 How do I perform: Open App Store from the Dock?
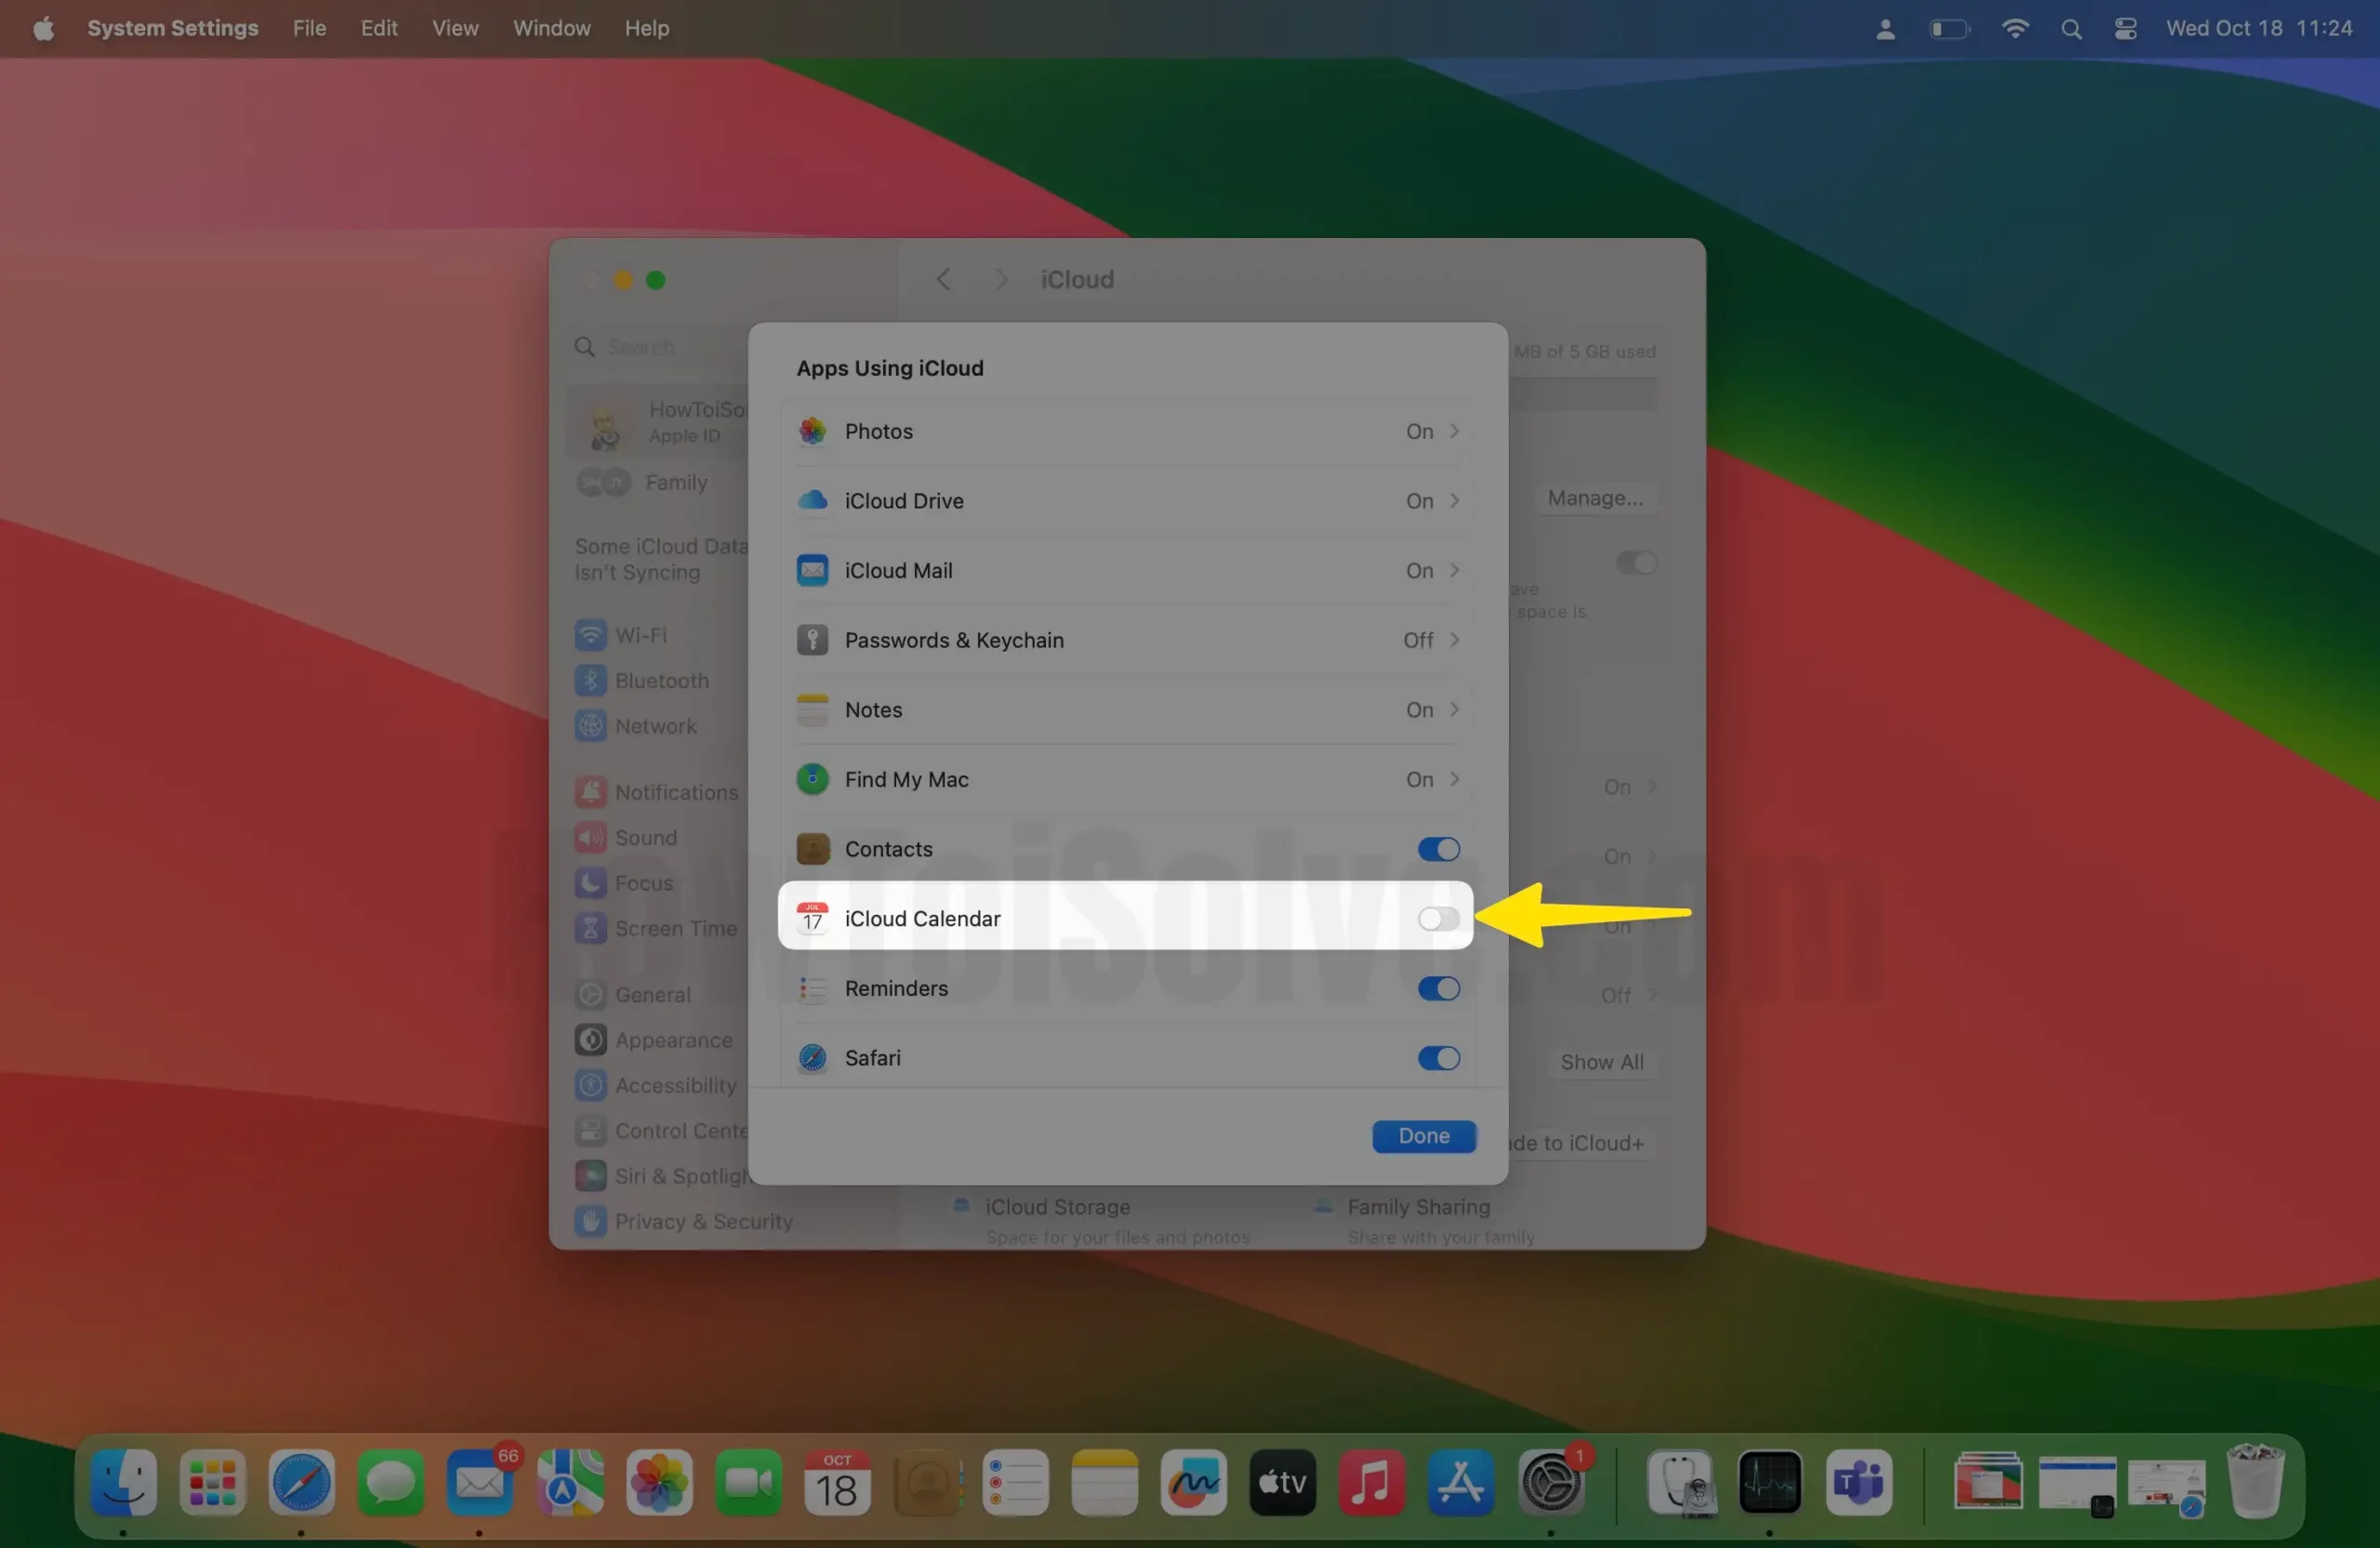pyautogui.click(x=1461, y=1482)
